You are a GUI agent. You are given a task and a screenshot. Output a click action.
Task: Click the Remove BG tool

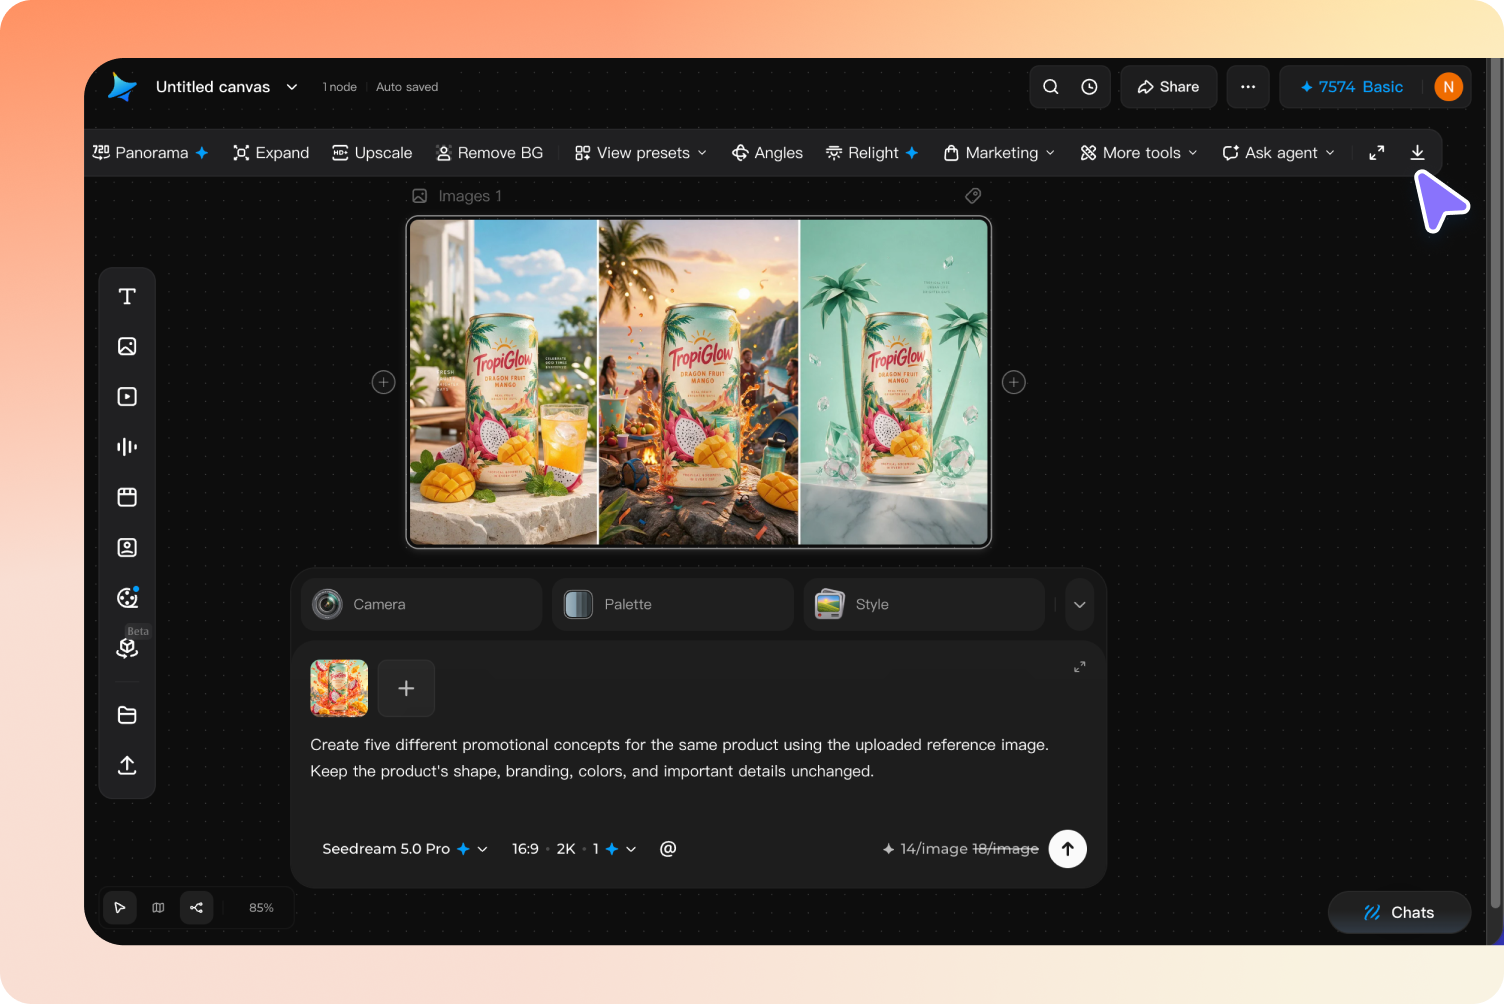490,153
